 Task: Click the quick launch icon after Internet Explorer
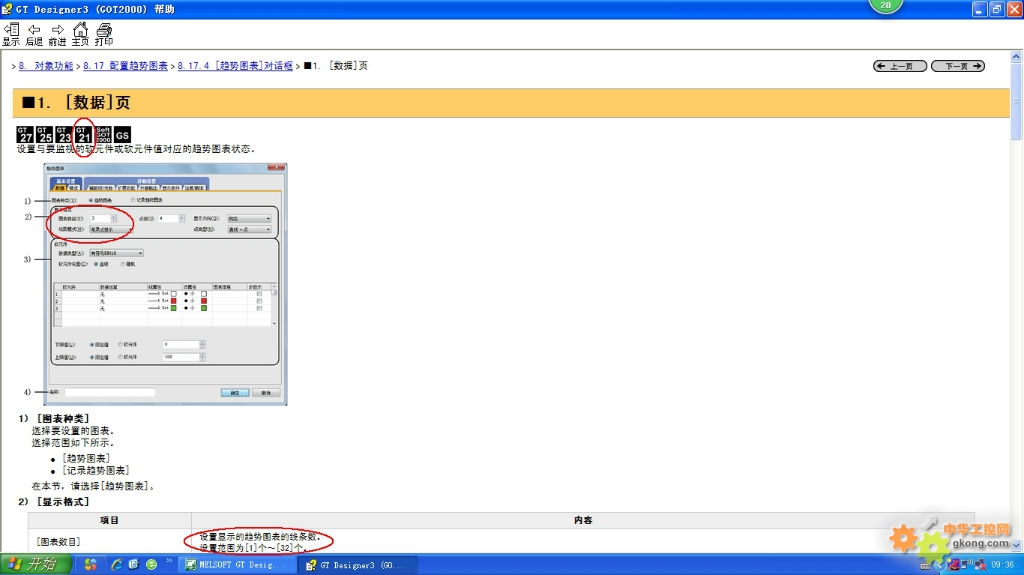point(134,565)
